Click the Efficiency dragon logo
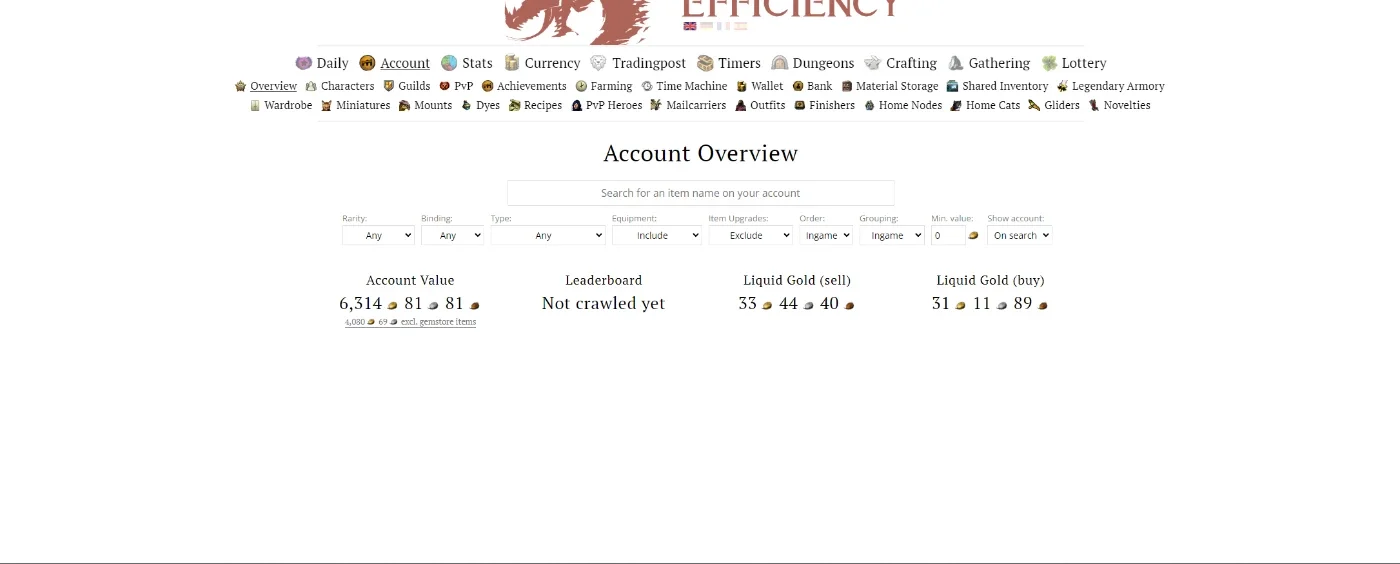Screen dimensions: 1400x564 [577, 20]
